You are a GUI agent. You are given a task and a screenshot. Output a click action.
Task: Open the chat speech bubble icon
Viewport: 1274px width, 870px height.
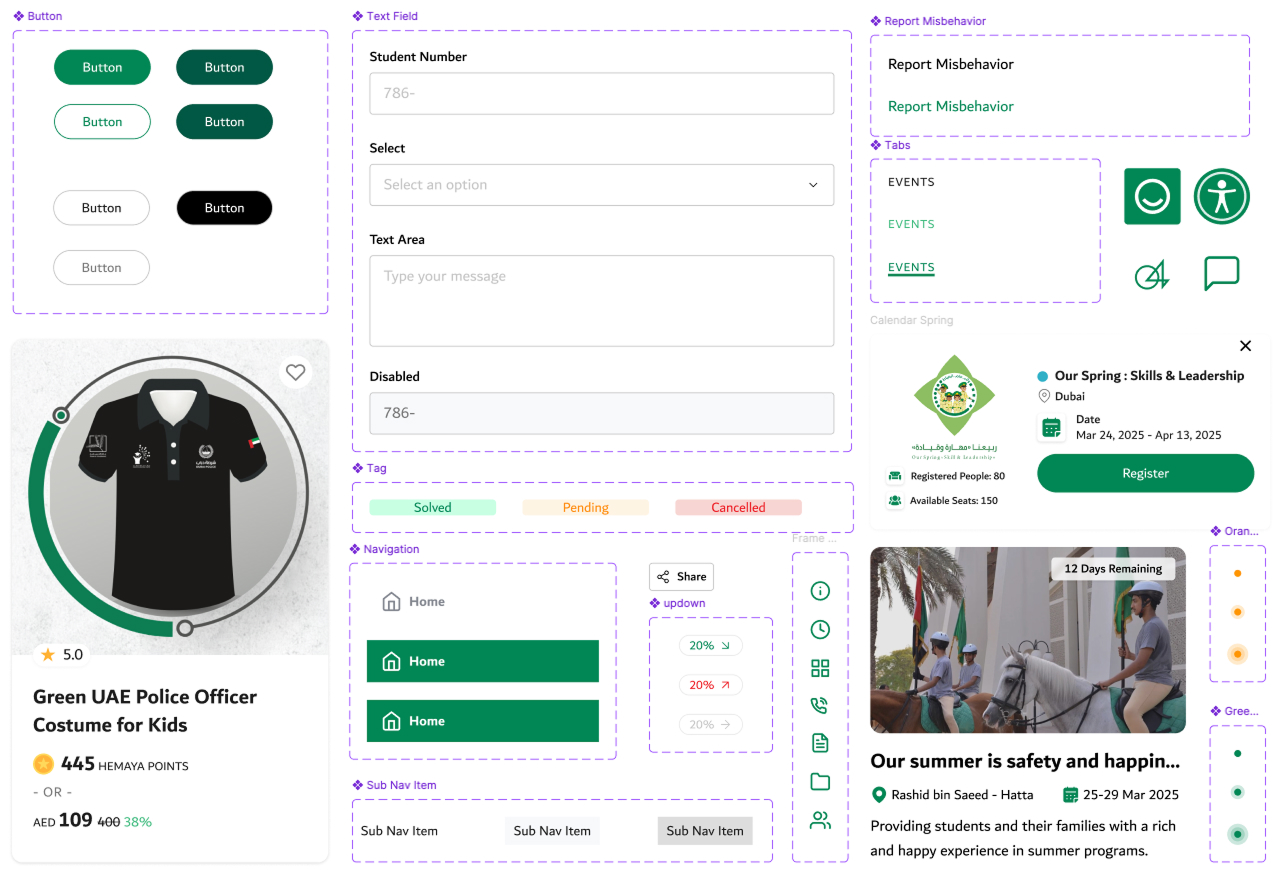pyautogui.click(x=1221, y=273)
